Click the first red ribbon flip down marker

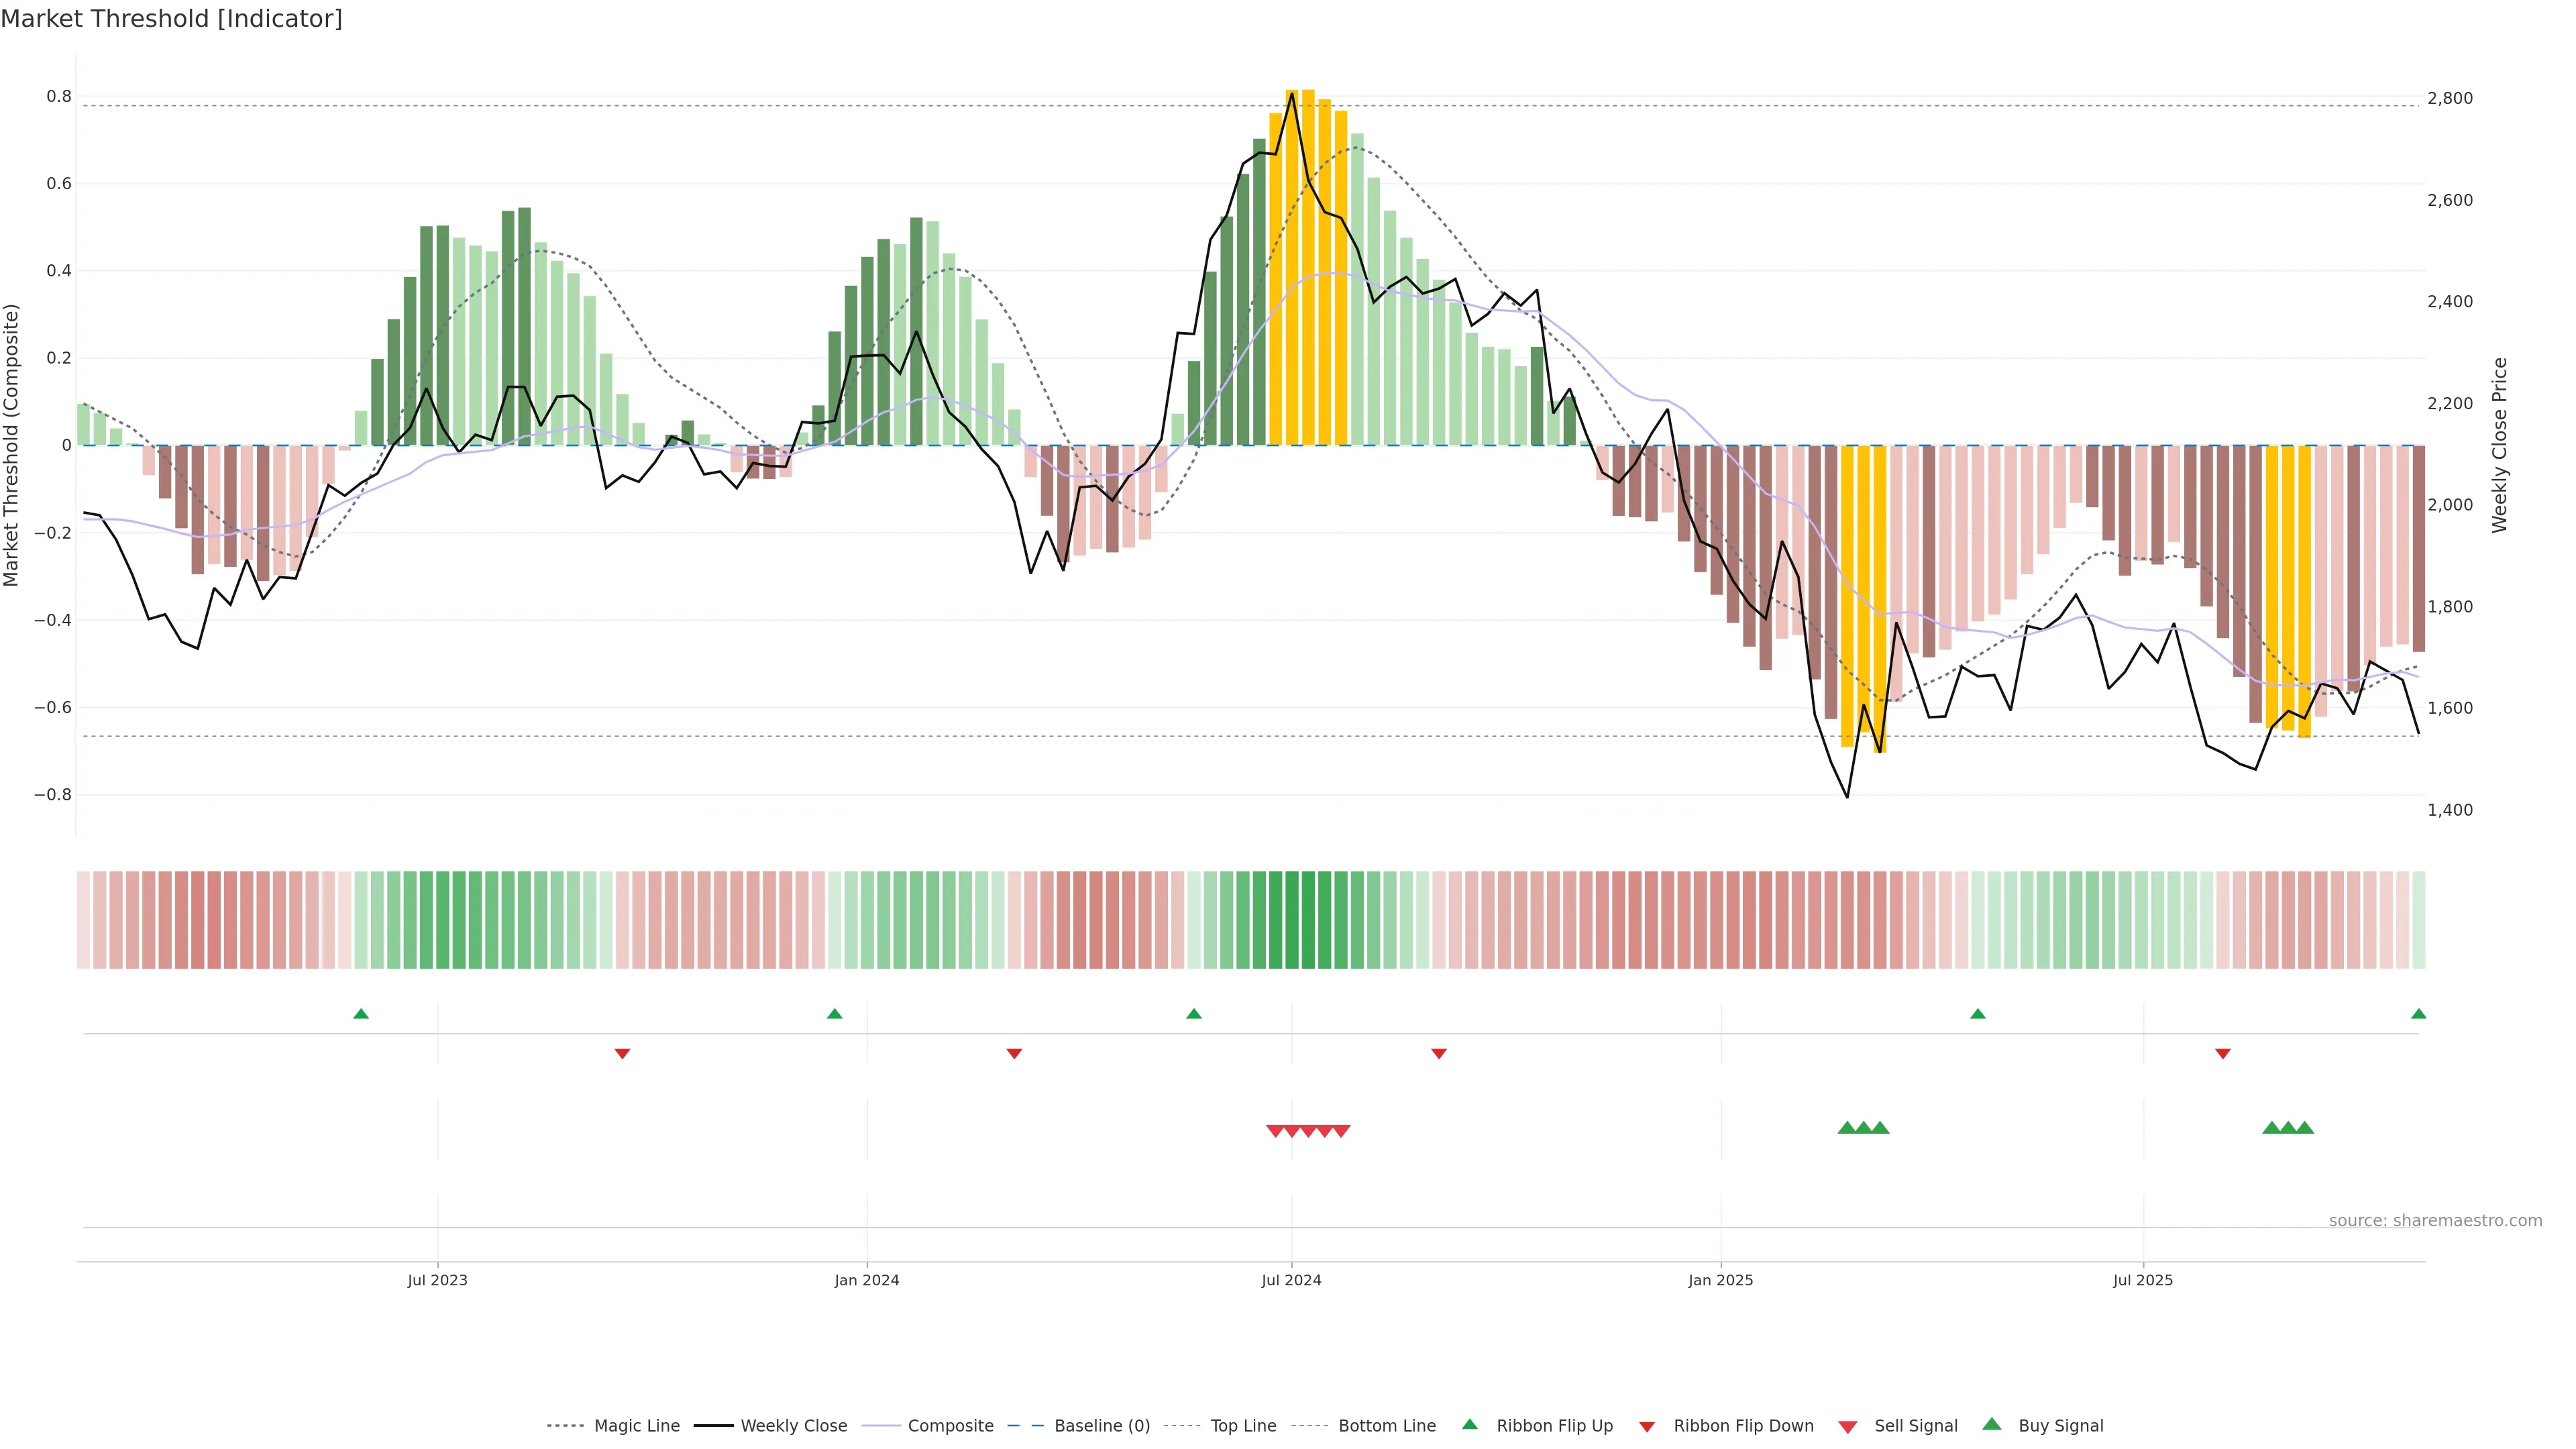click(x=622, y=1053)
